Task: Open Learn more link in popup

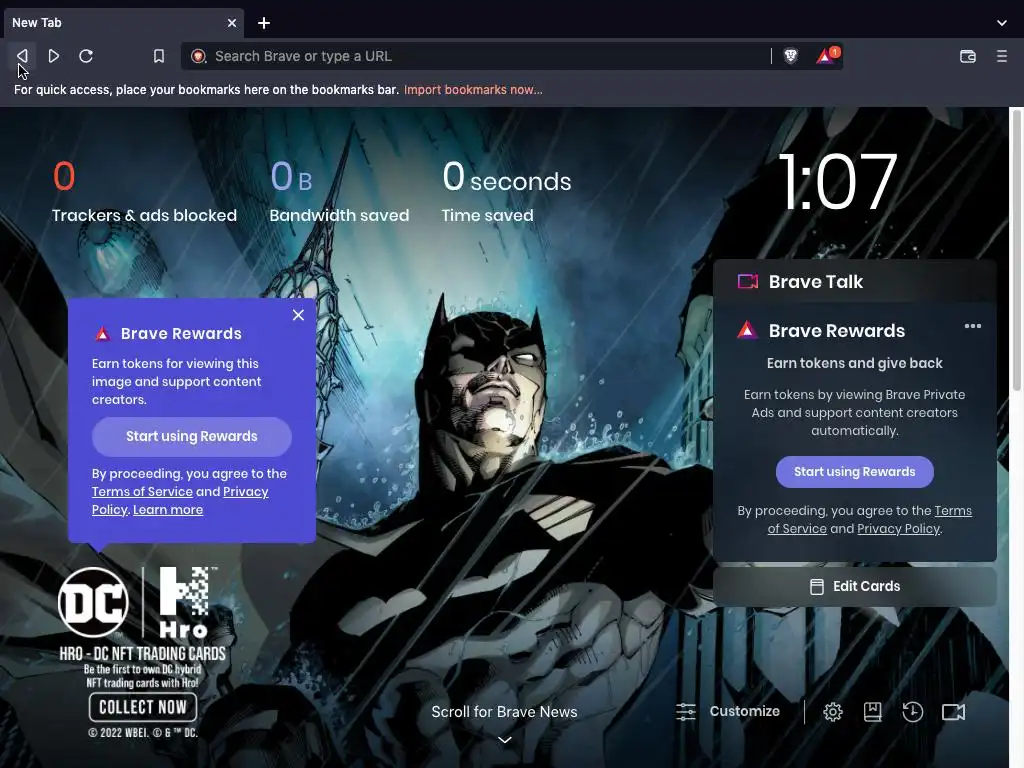Action: pos(168,510)
